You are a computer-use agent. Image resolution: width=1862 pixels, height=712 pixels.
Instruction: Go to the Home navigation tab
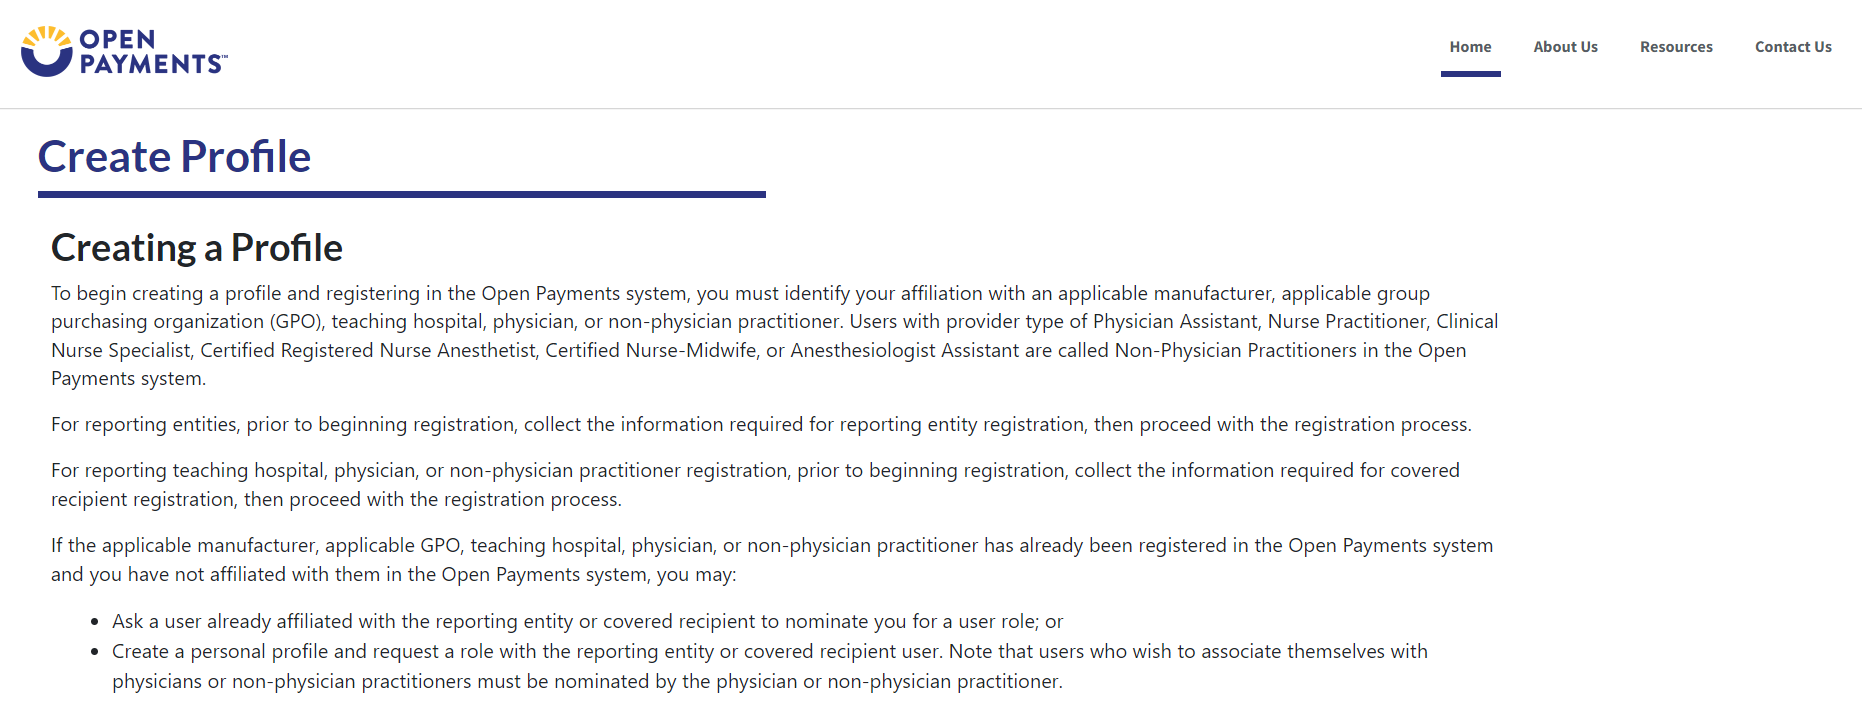click(x=1470, y=47)
